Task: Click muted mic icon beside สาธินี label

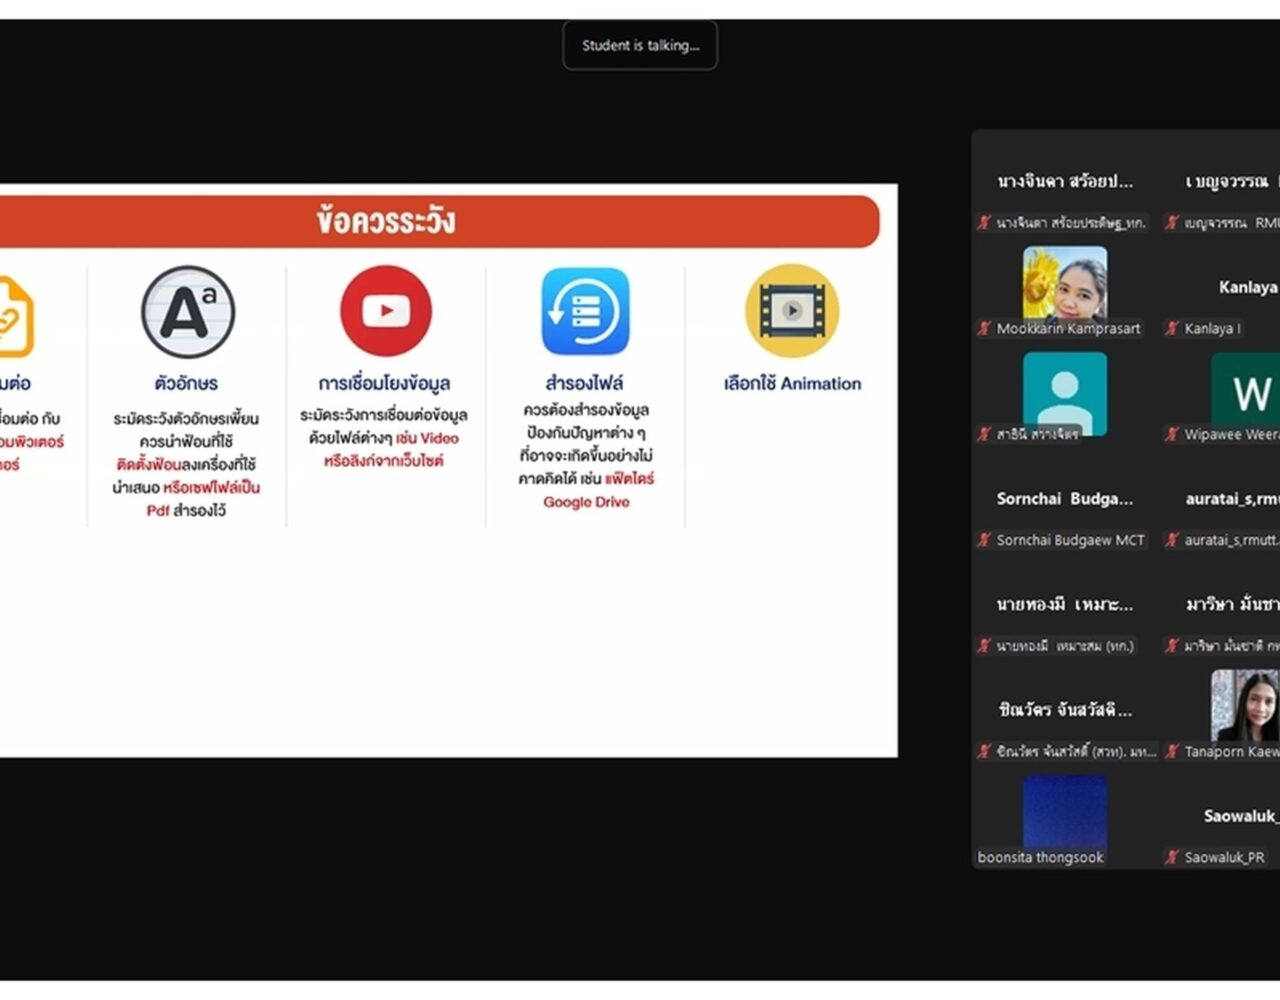Action: pos(984,435)
